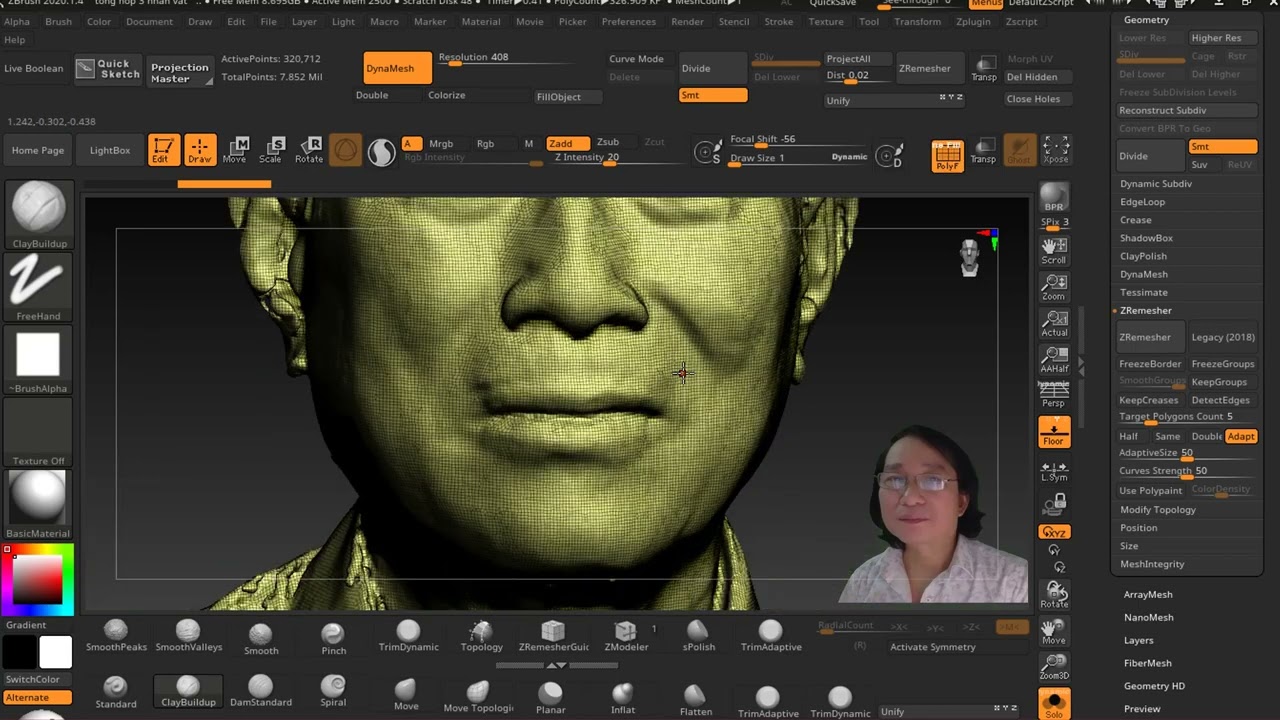Expand the ClayPolish section
The width and height of the screenshot is (1280, 720).
point(1143,256)
